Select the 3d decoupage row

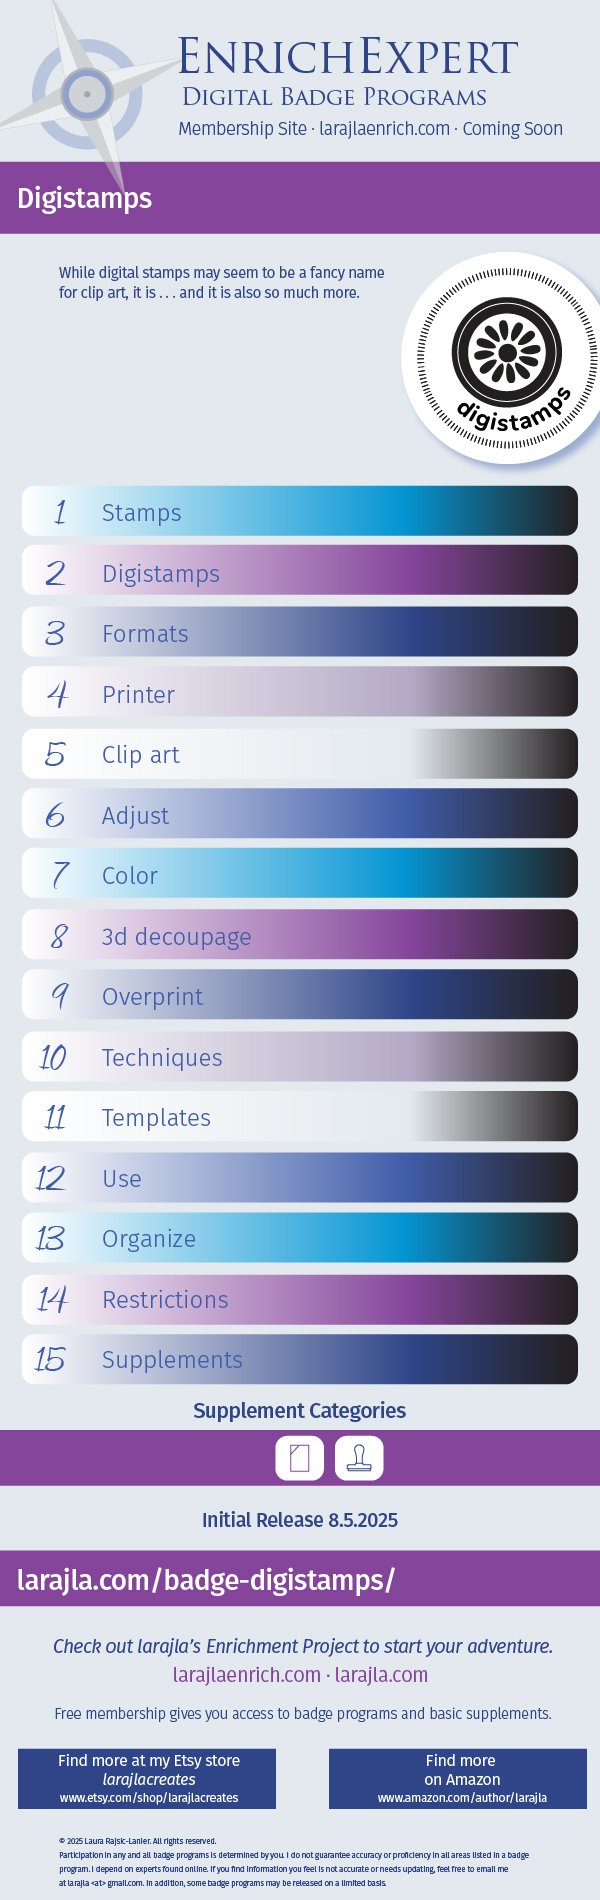point(299,935)
